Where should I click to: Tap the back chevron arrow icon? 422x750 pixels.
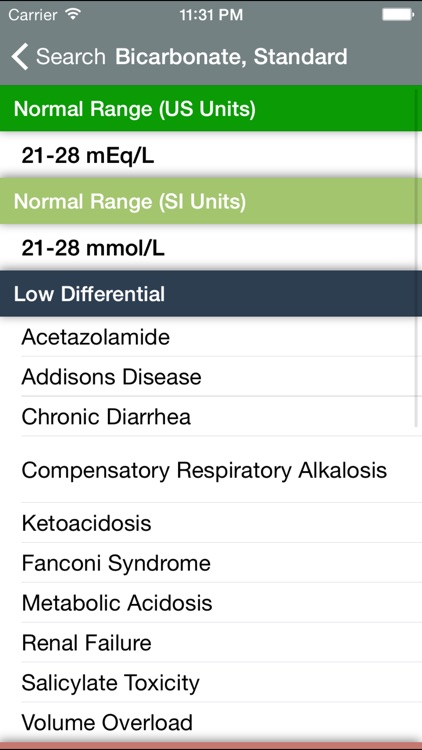click(x=20, y=56)
